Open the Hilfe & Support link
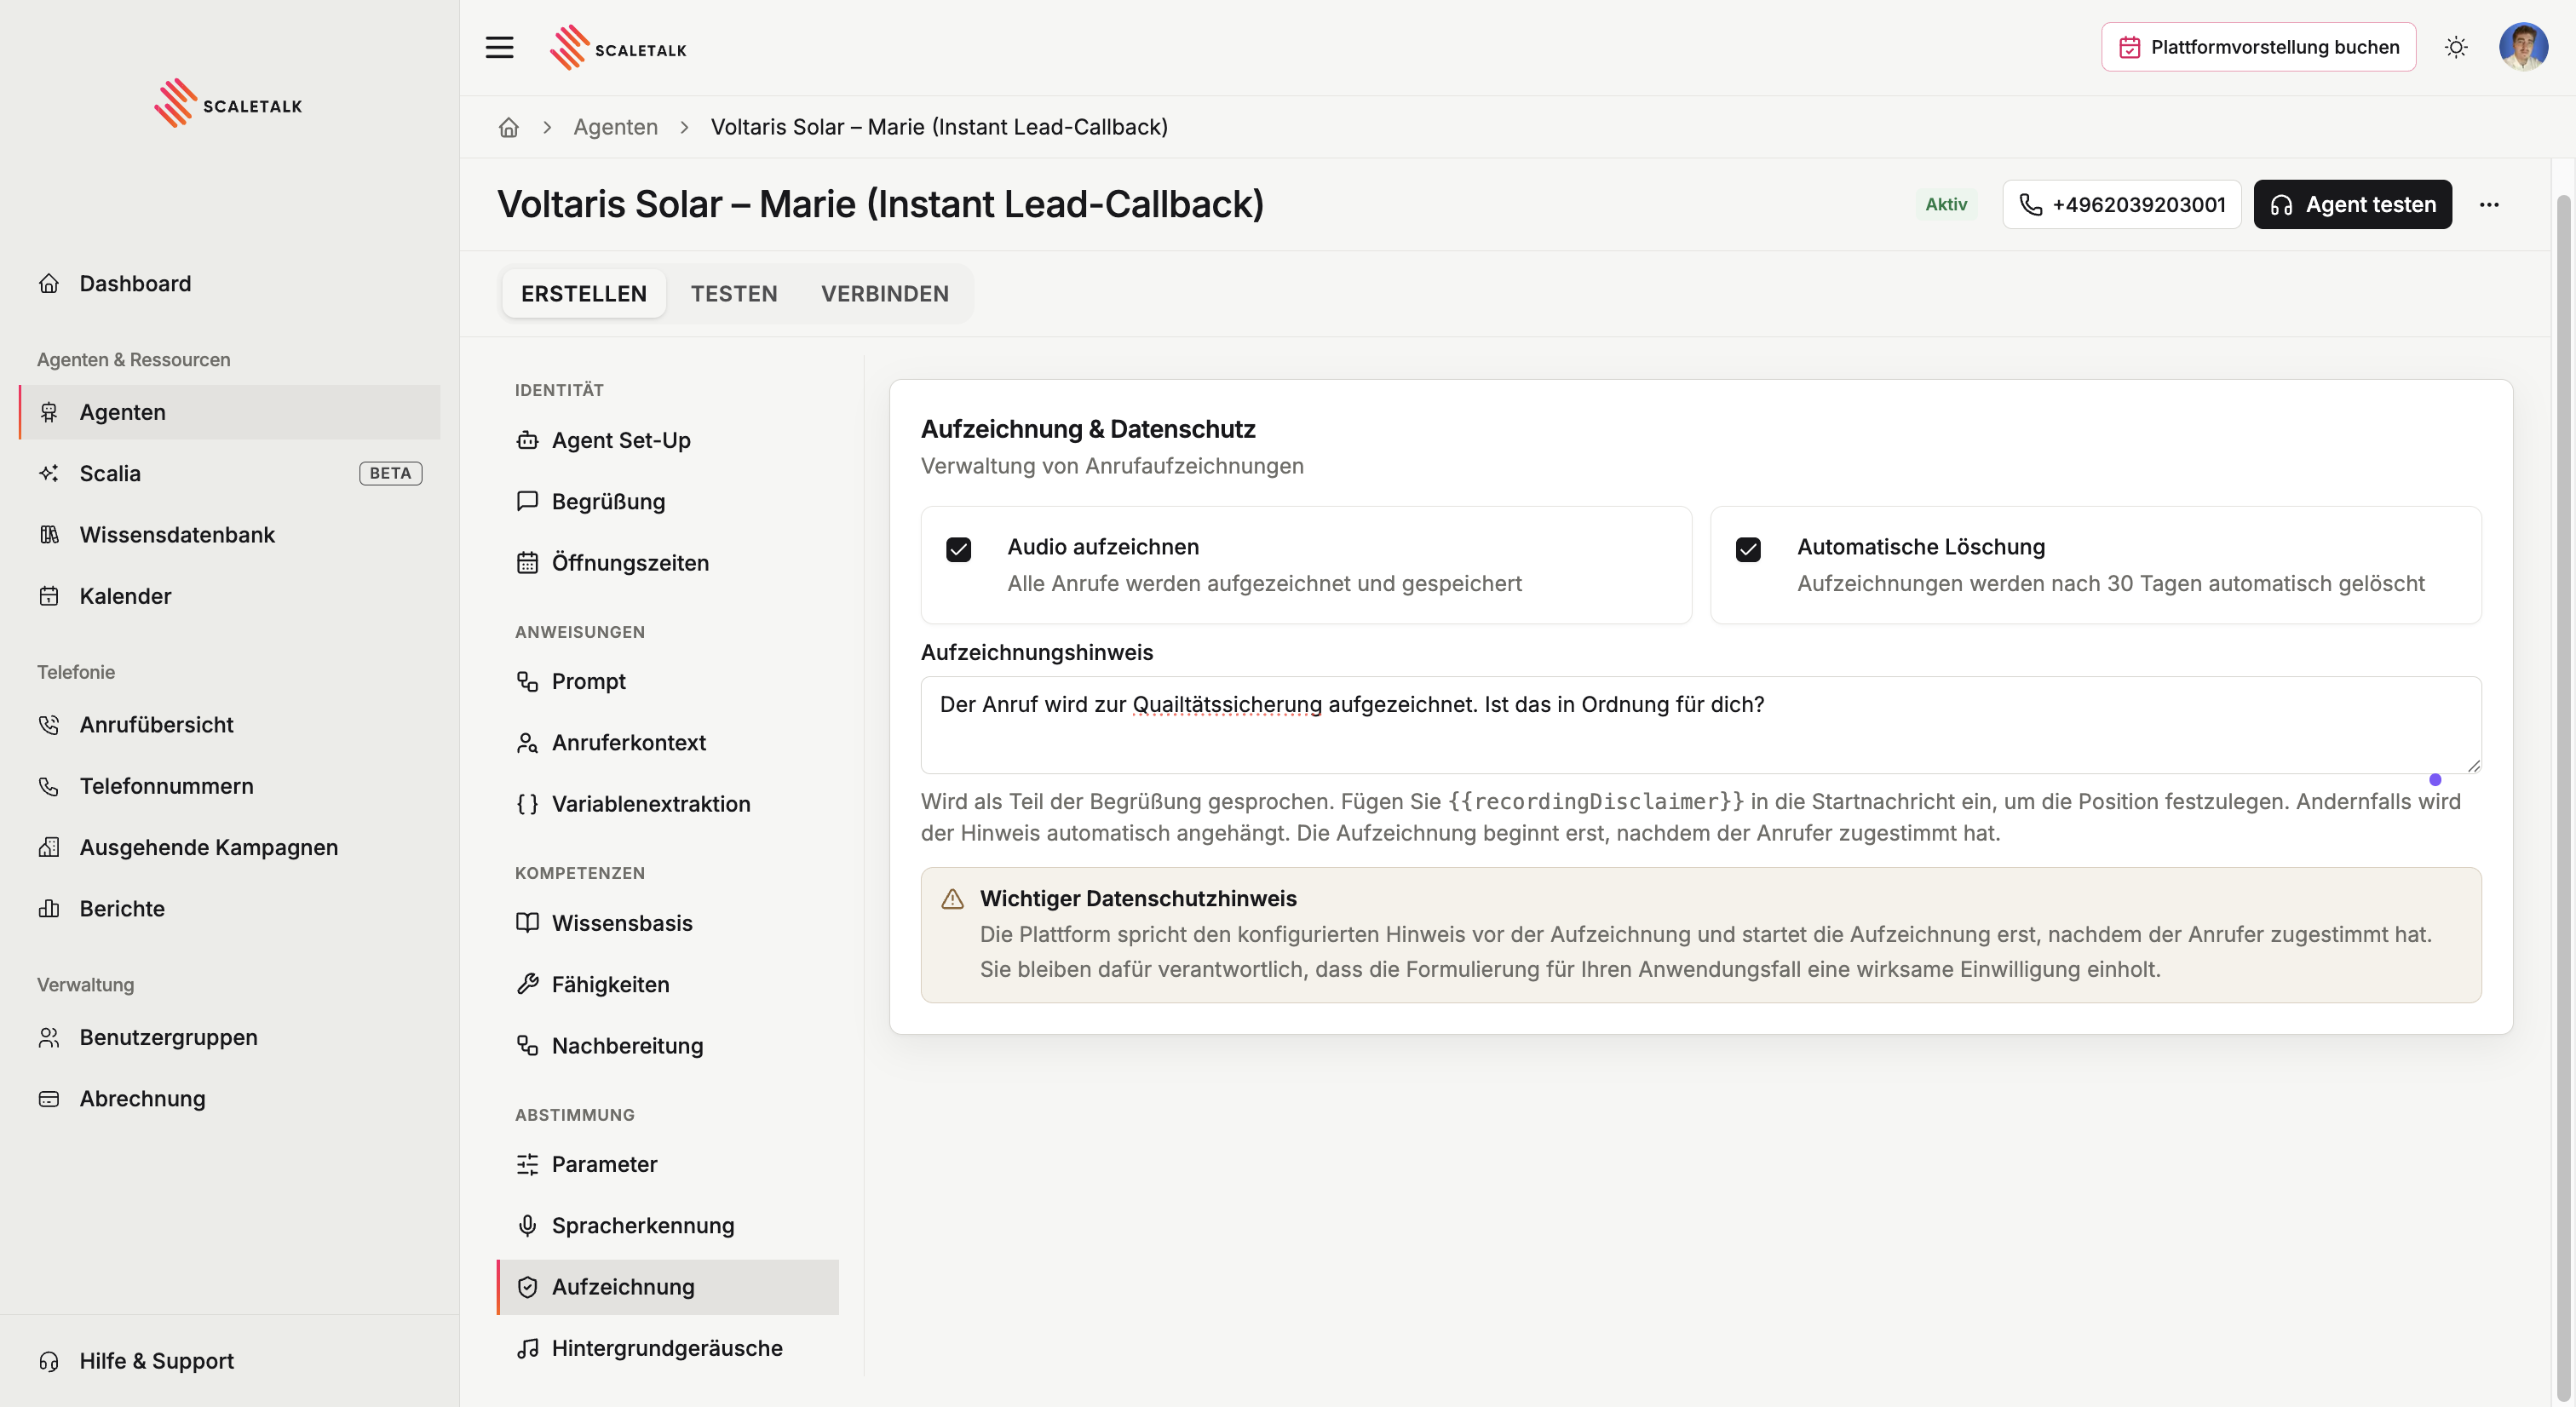The height and width of the screenshot is (1407, 2576). 229,1361
